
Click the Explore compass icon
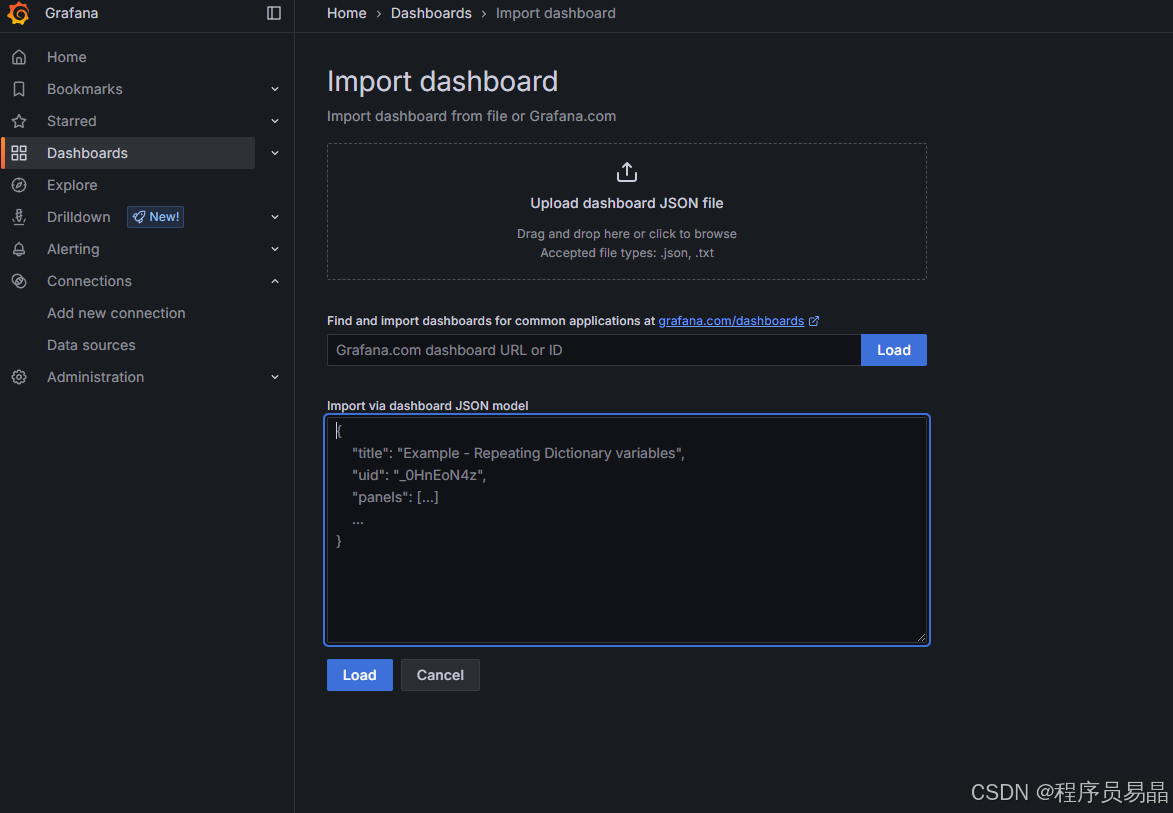19,185
